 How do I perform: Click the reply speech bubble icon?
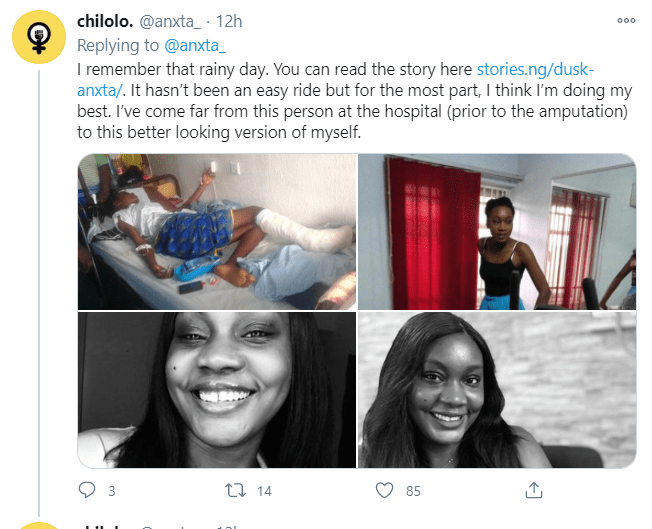pos(87,490)
